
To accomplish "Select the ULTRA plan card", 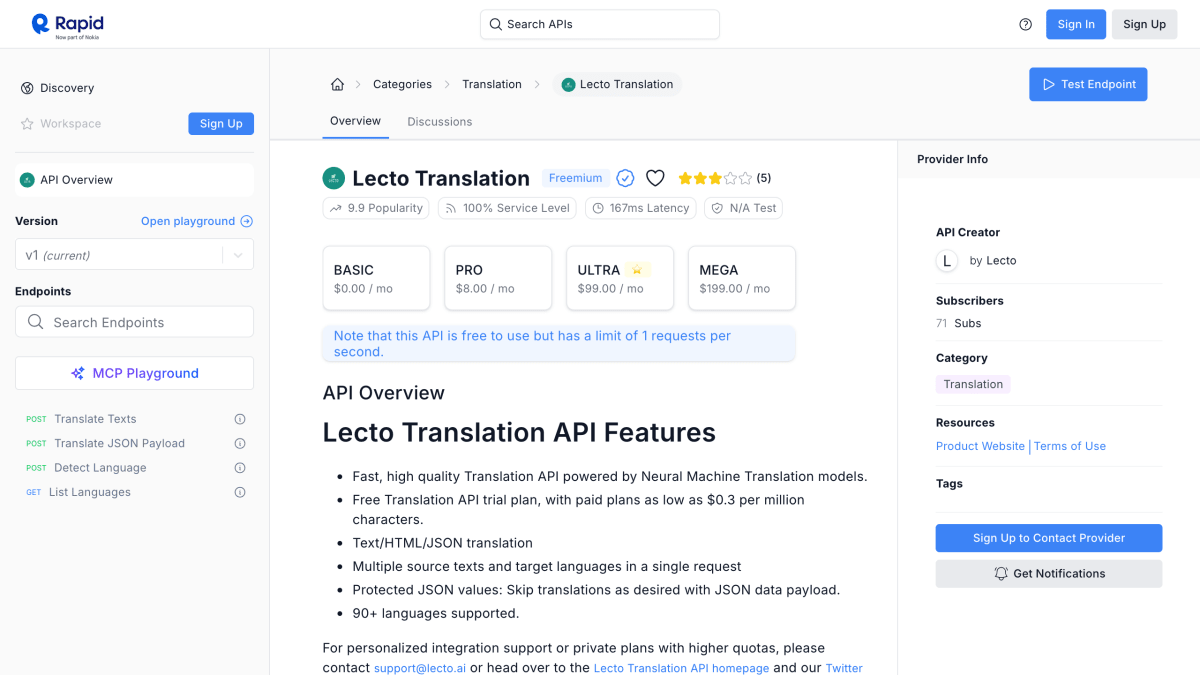I will click(620, 278).
